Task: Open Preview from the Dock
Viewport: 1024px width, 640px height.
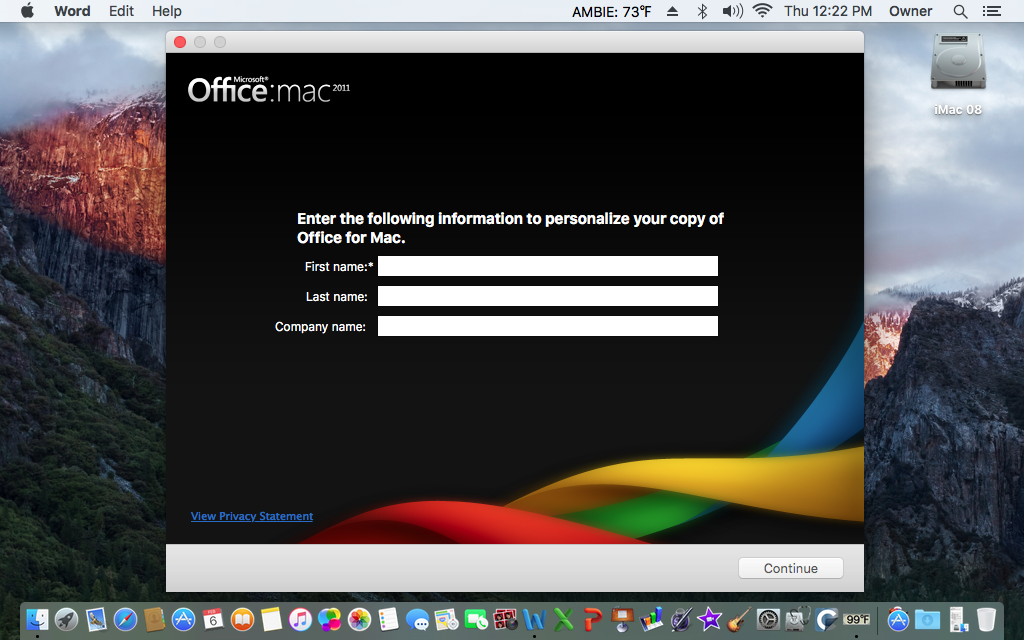Action: [96, 618]
